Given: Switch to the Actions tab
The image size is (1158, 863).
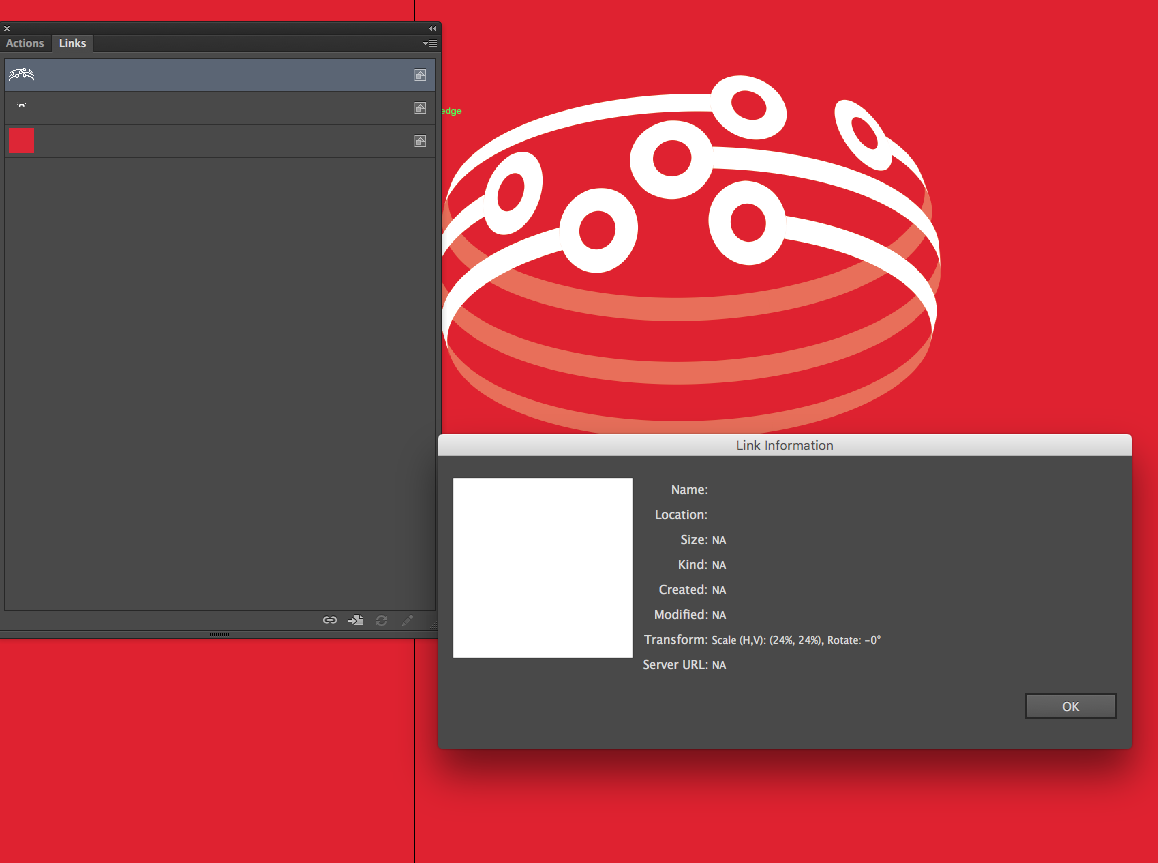Looking at the screenshot, I should 25,44.
